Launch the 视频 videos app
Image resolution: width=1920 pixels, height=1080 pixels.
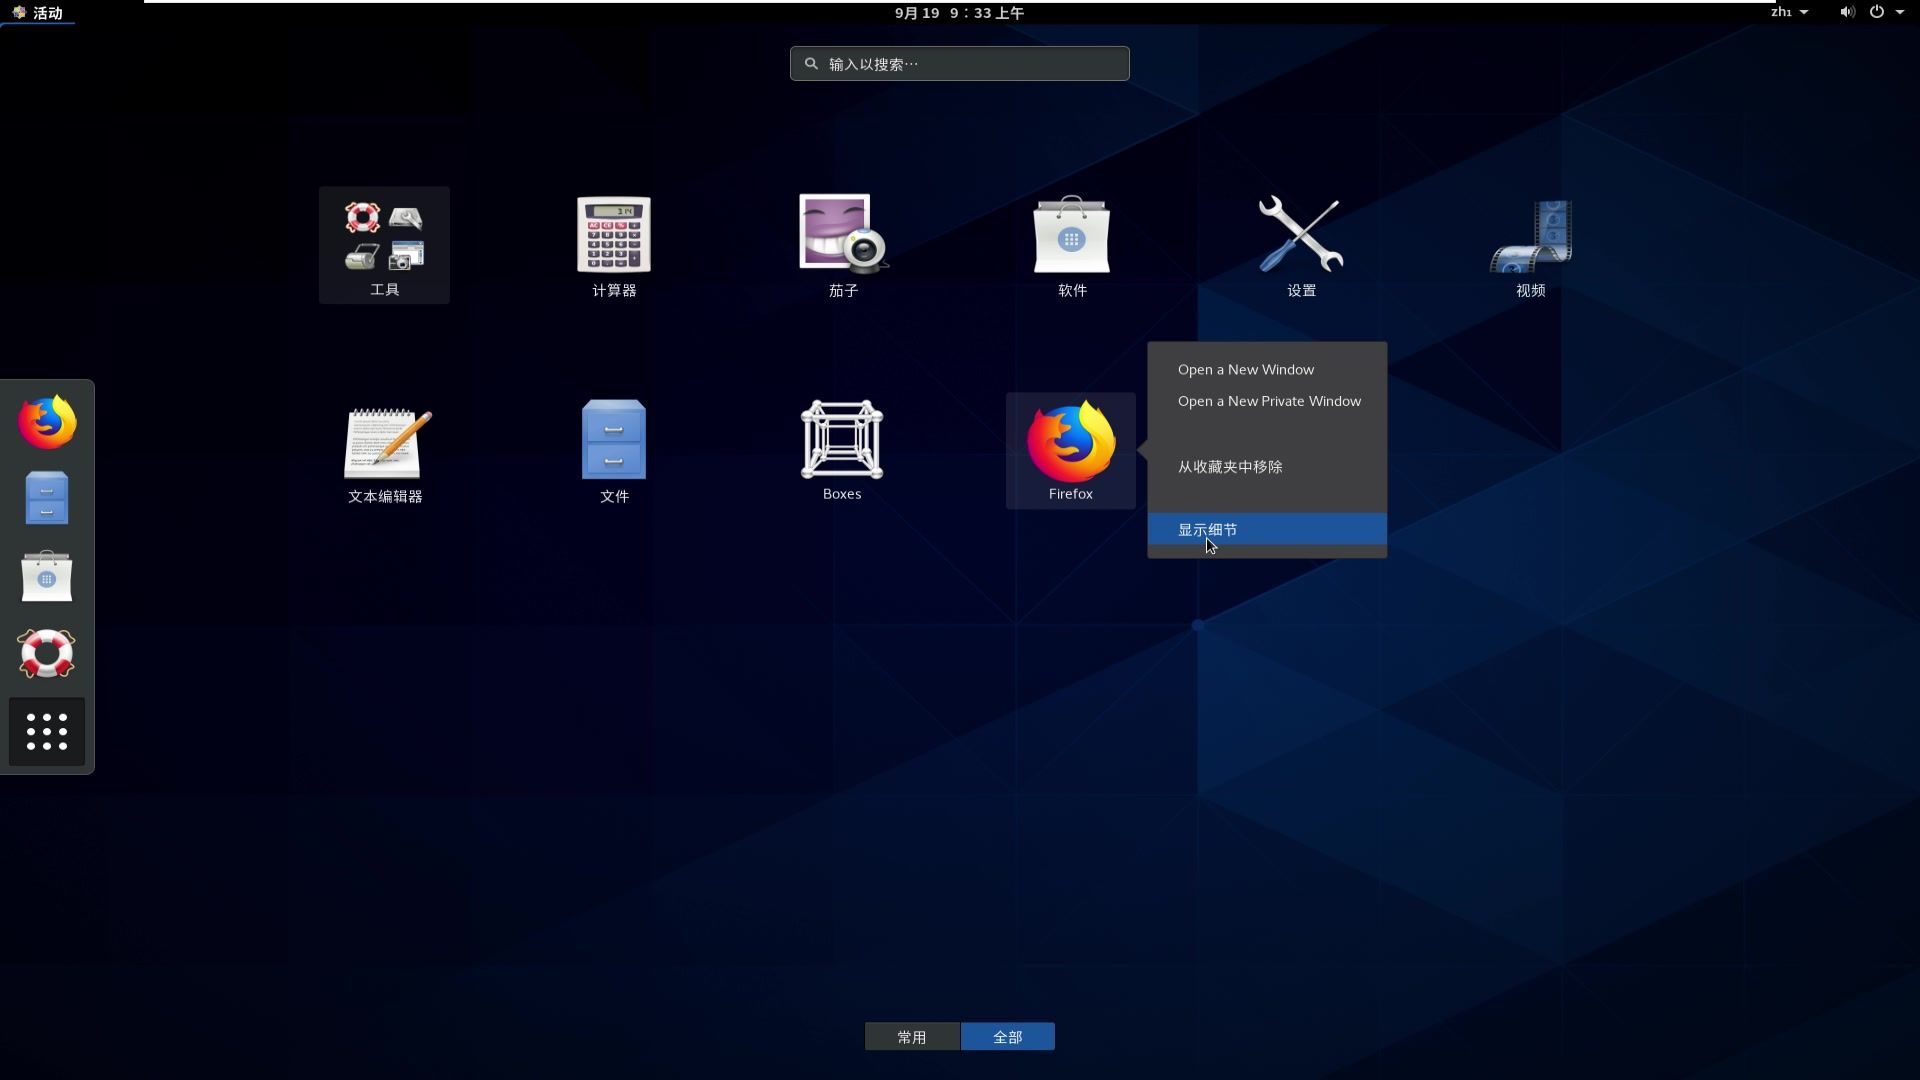tap(1530, 245)
